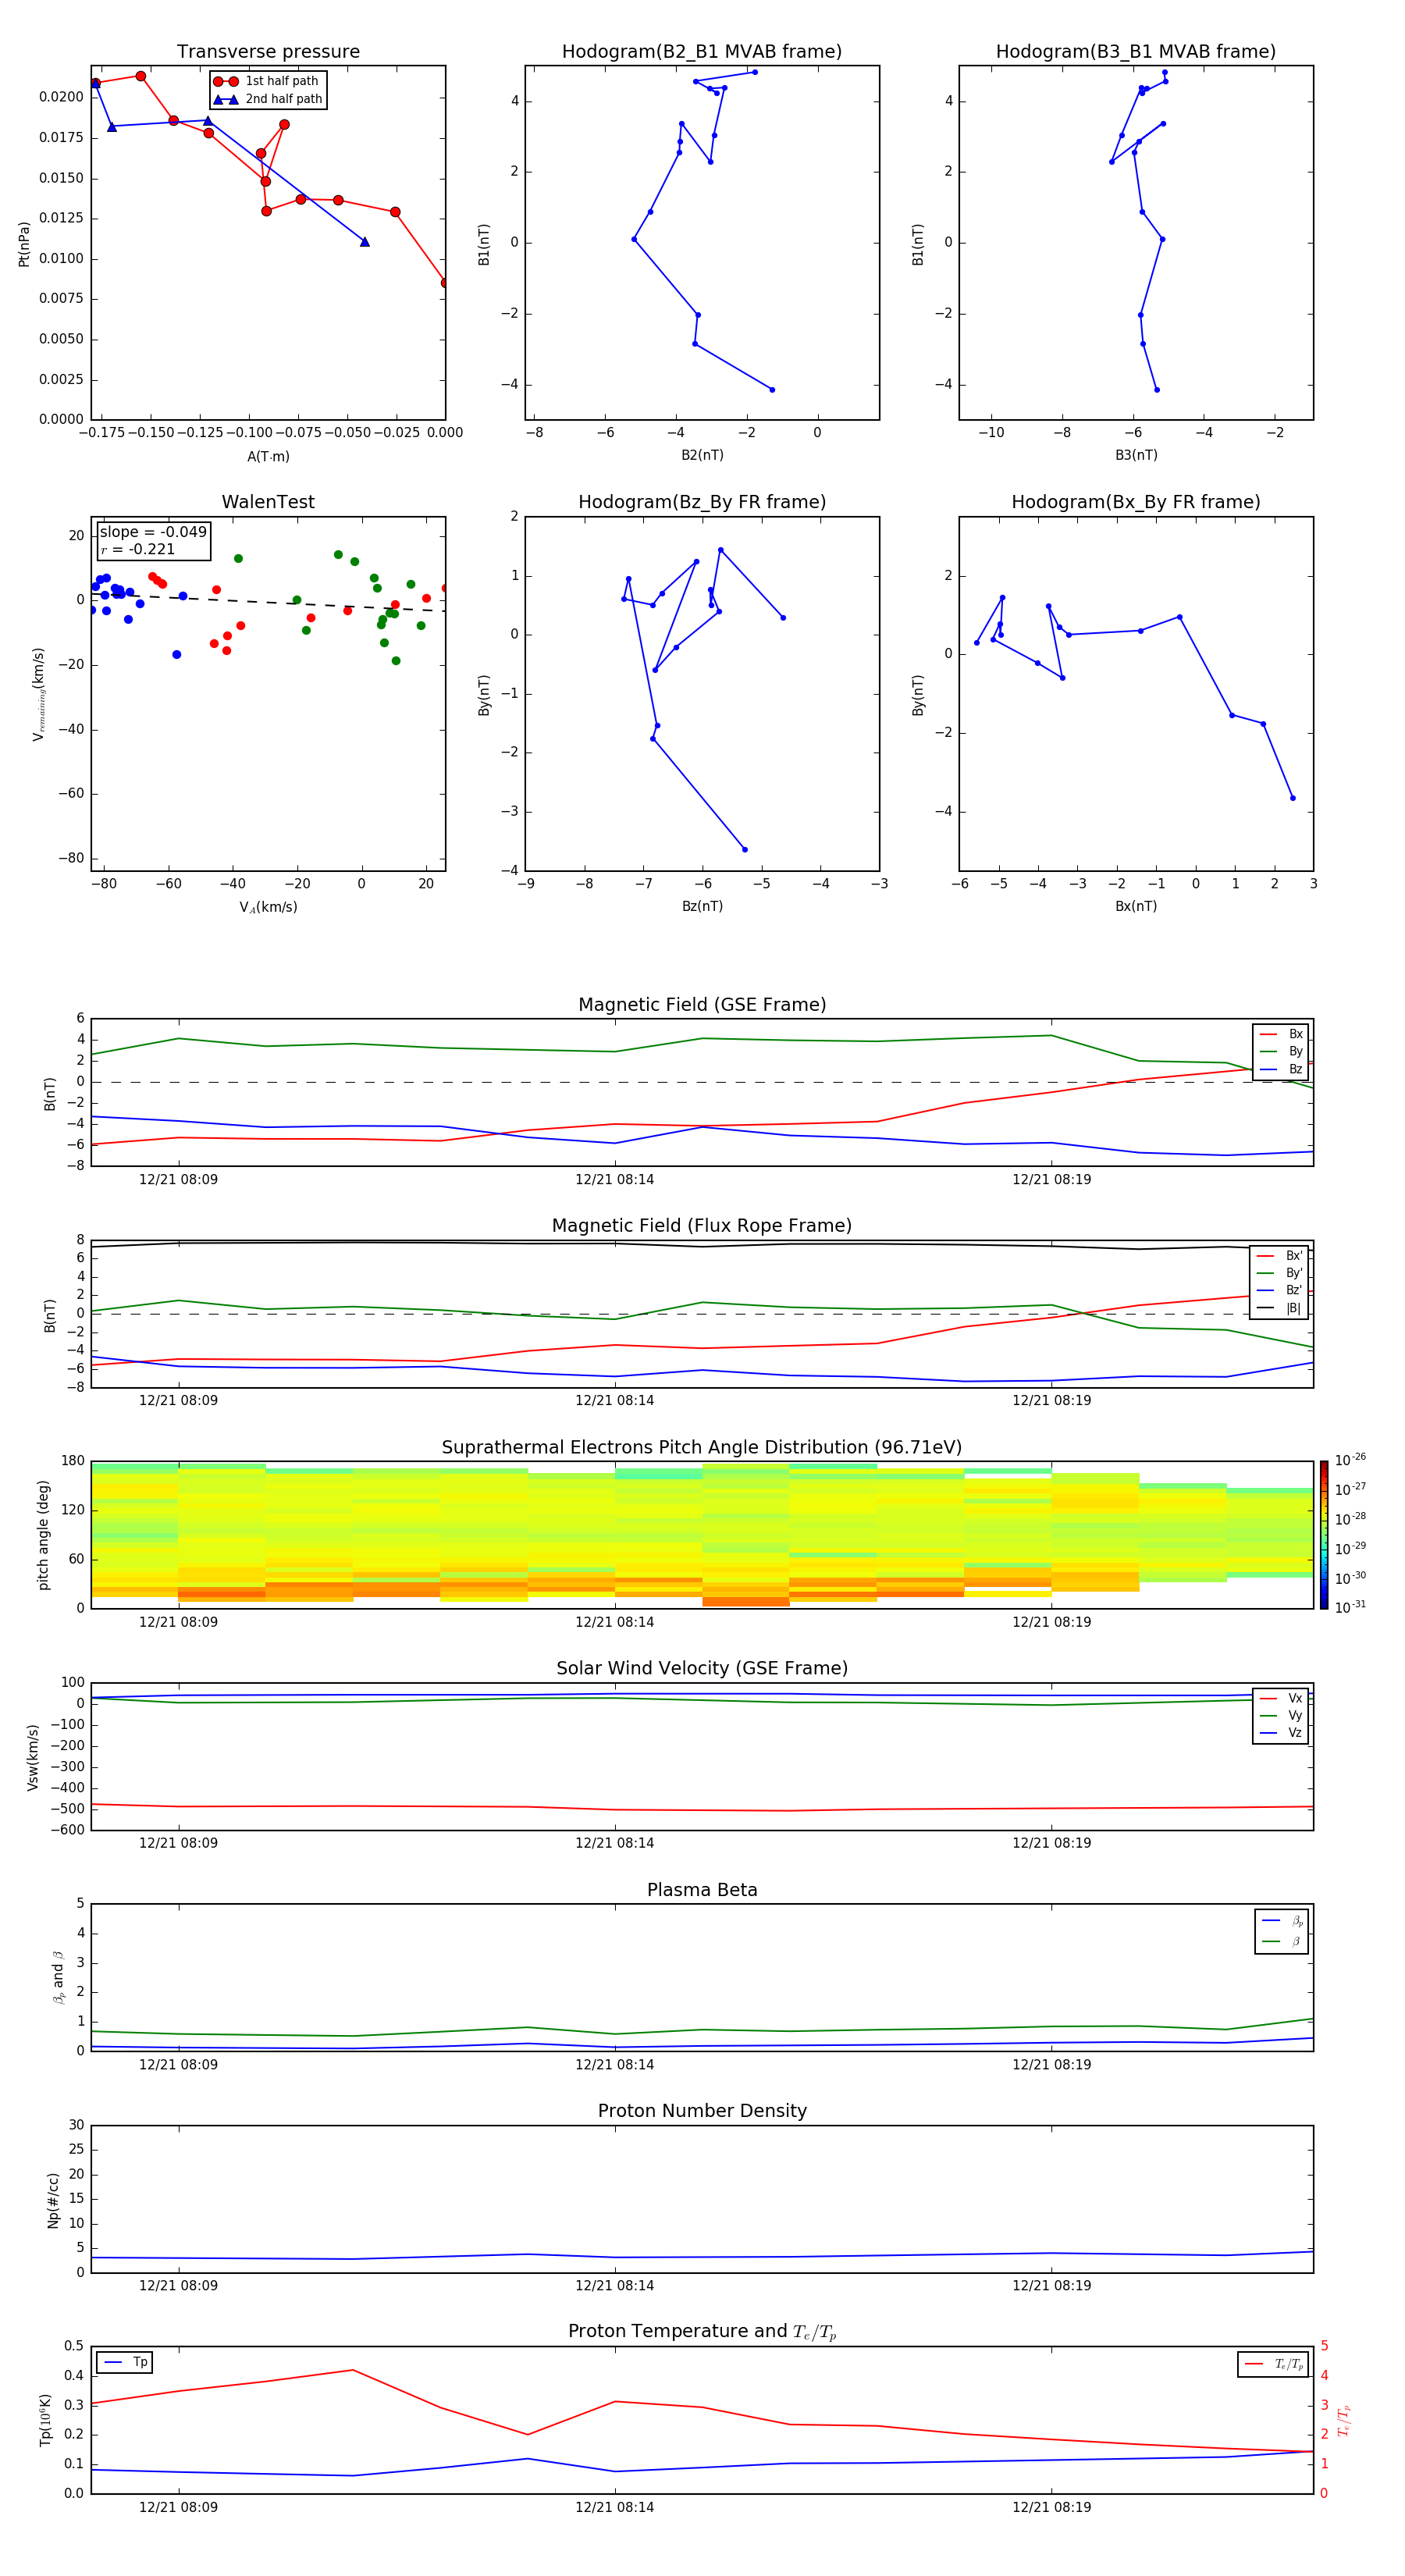Click the 'WalenTest' plot title

268,502
